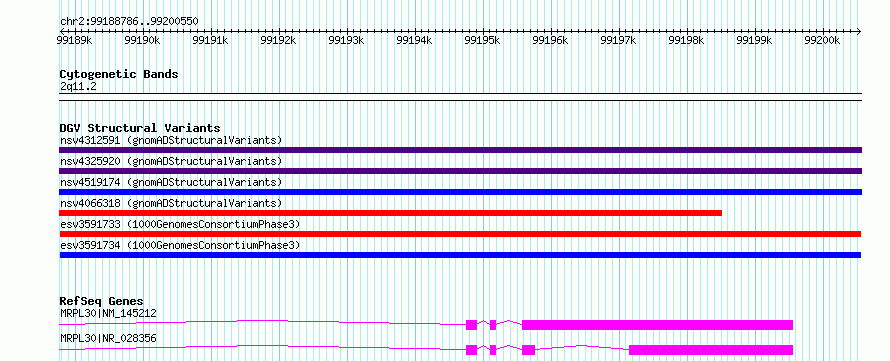Click the 99200k ruler tick label
The width and height of the screenshot is (890, 361).
tap(822, 40)
